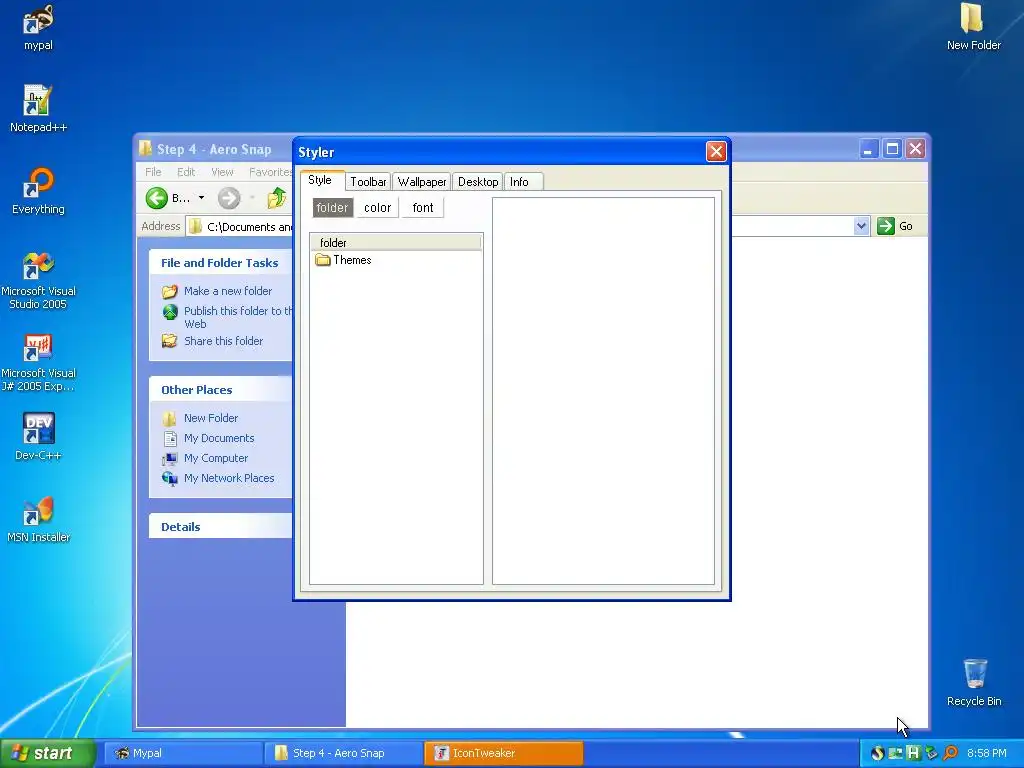Open My Computer under Other Places
1024x768 pixels.
(216, 458)
